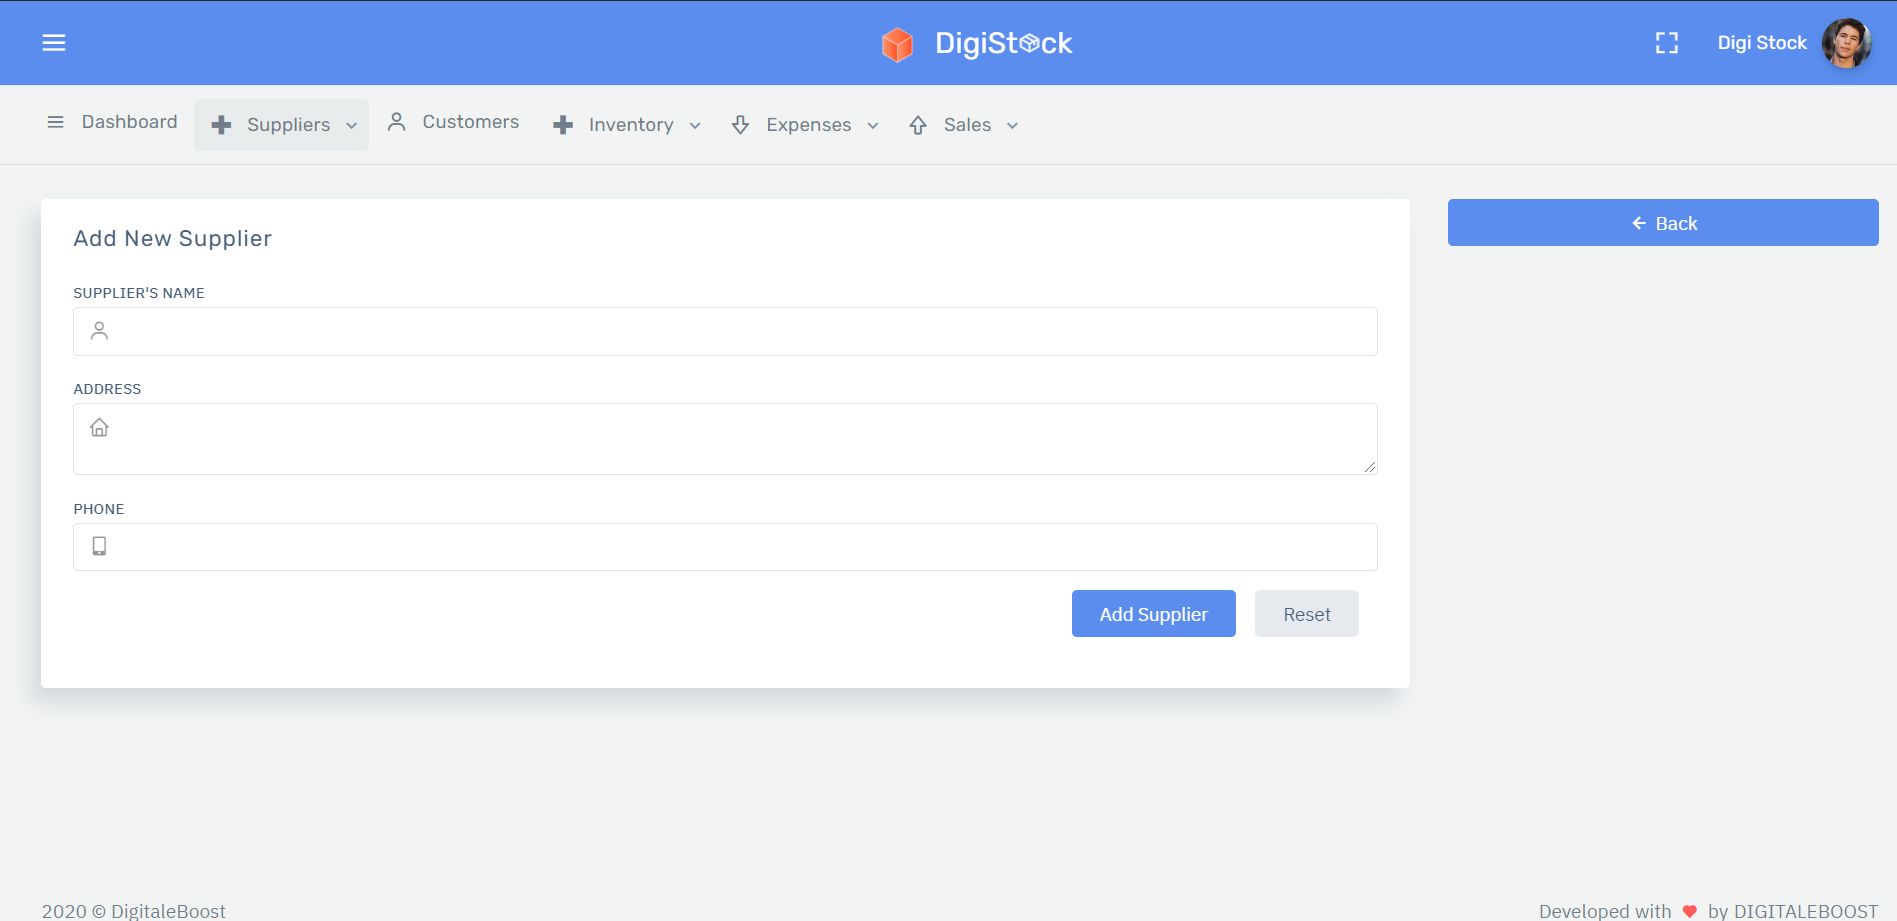
Task: Focus the Address text area
Action: click(725, 439)
